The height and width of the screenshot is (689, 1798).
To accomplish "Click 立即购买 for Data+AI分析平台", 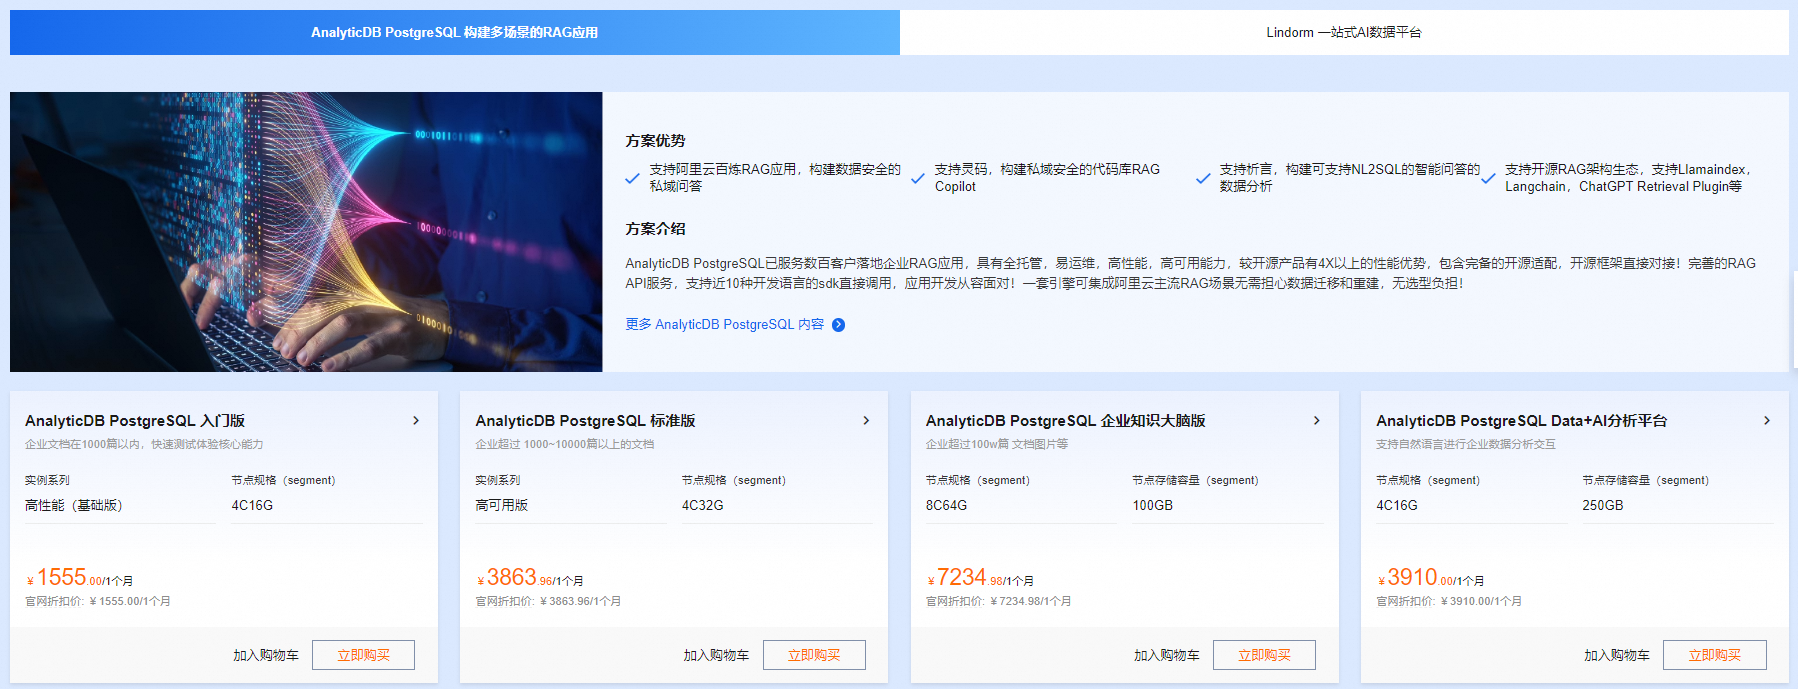I will (x=1715, y=655).
